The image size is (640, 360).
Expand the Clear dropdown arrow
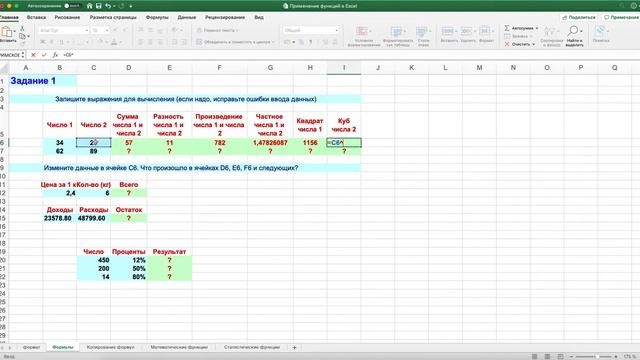(x=533, y=44)
